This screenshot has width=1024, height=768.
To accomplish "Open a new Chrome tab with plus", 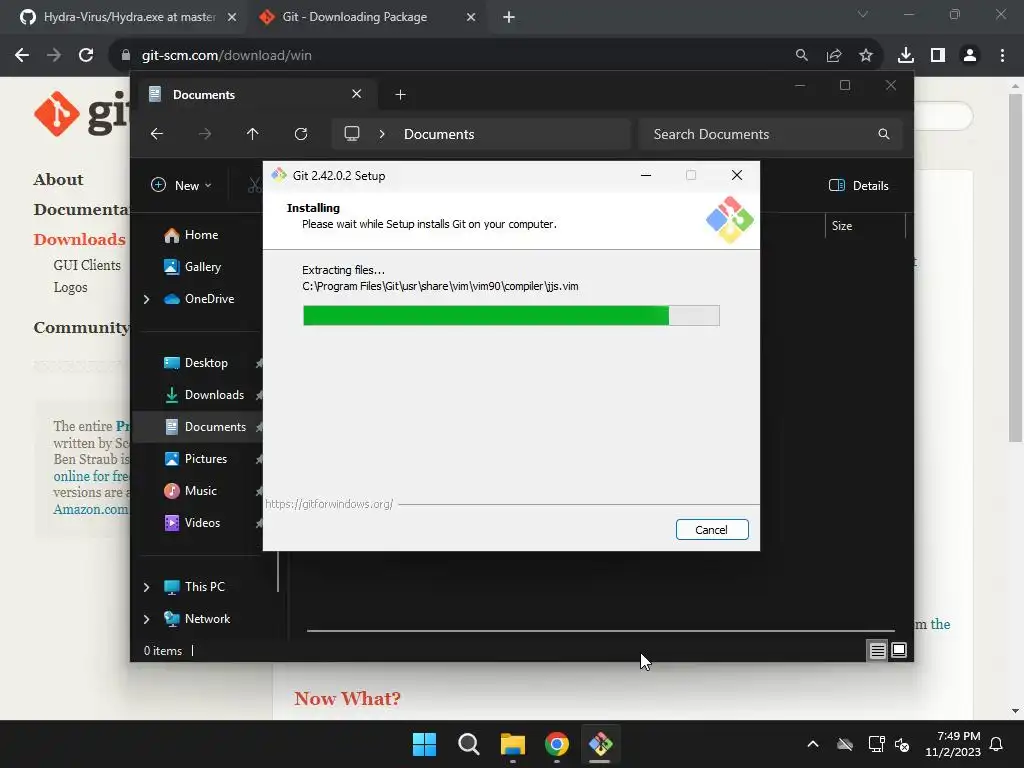I will [509, 18].
